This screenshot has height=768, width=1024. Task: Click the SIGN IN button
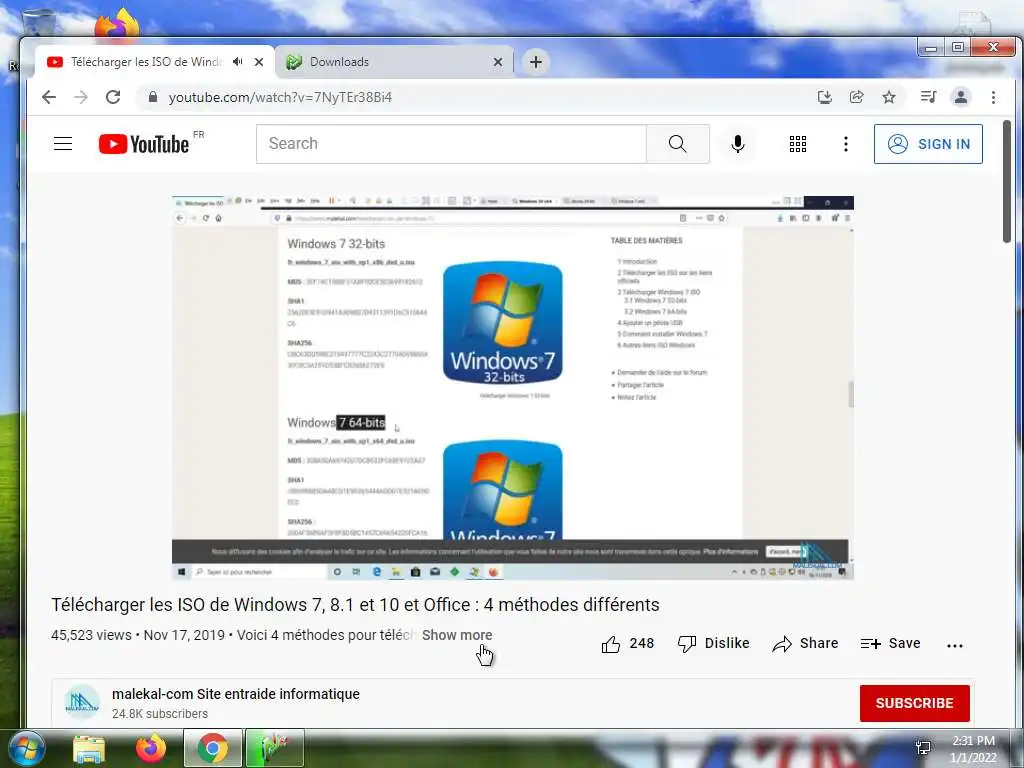928,144
